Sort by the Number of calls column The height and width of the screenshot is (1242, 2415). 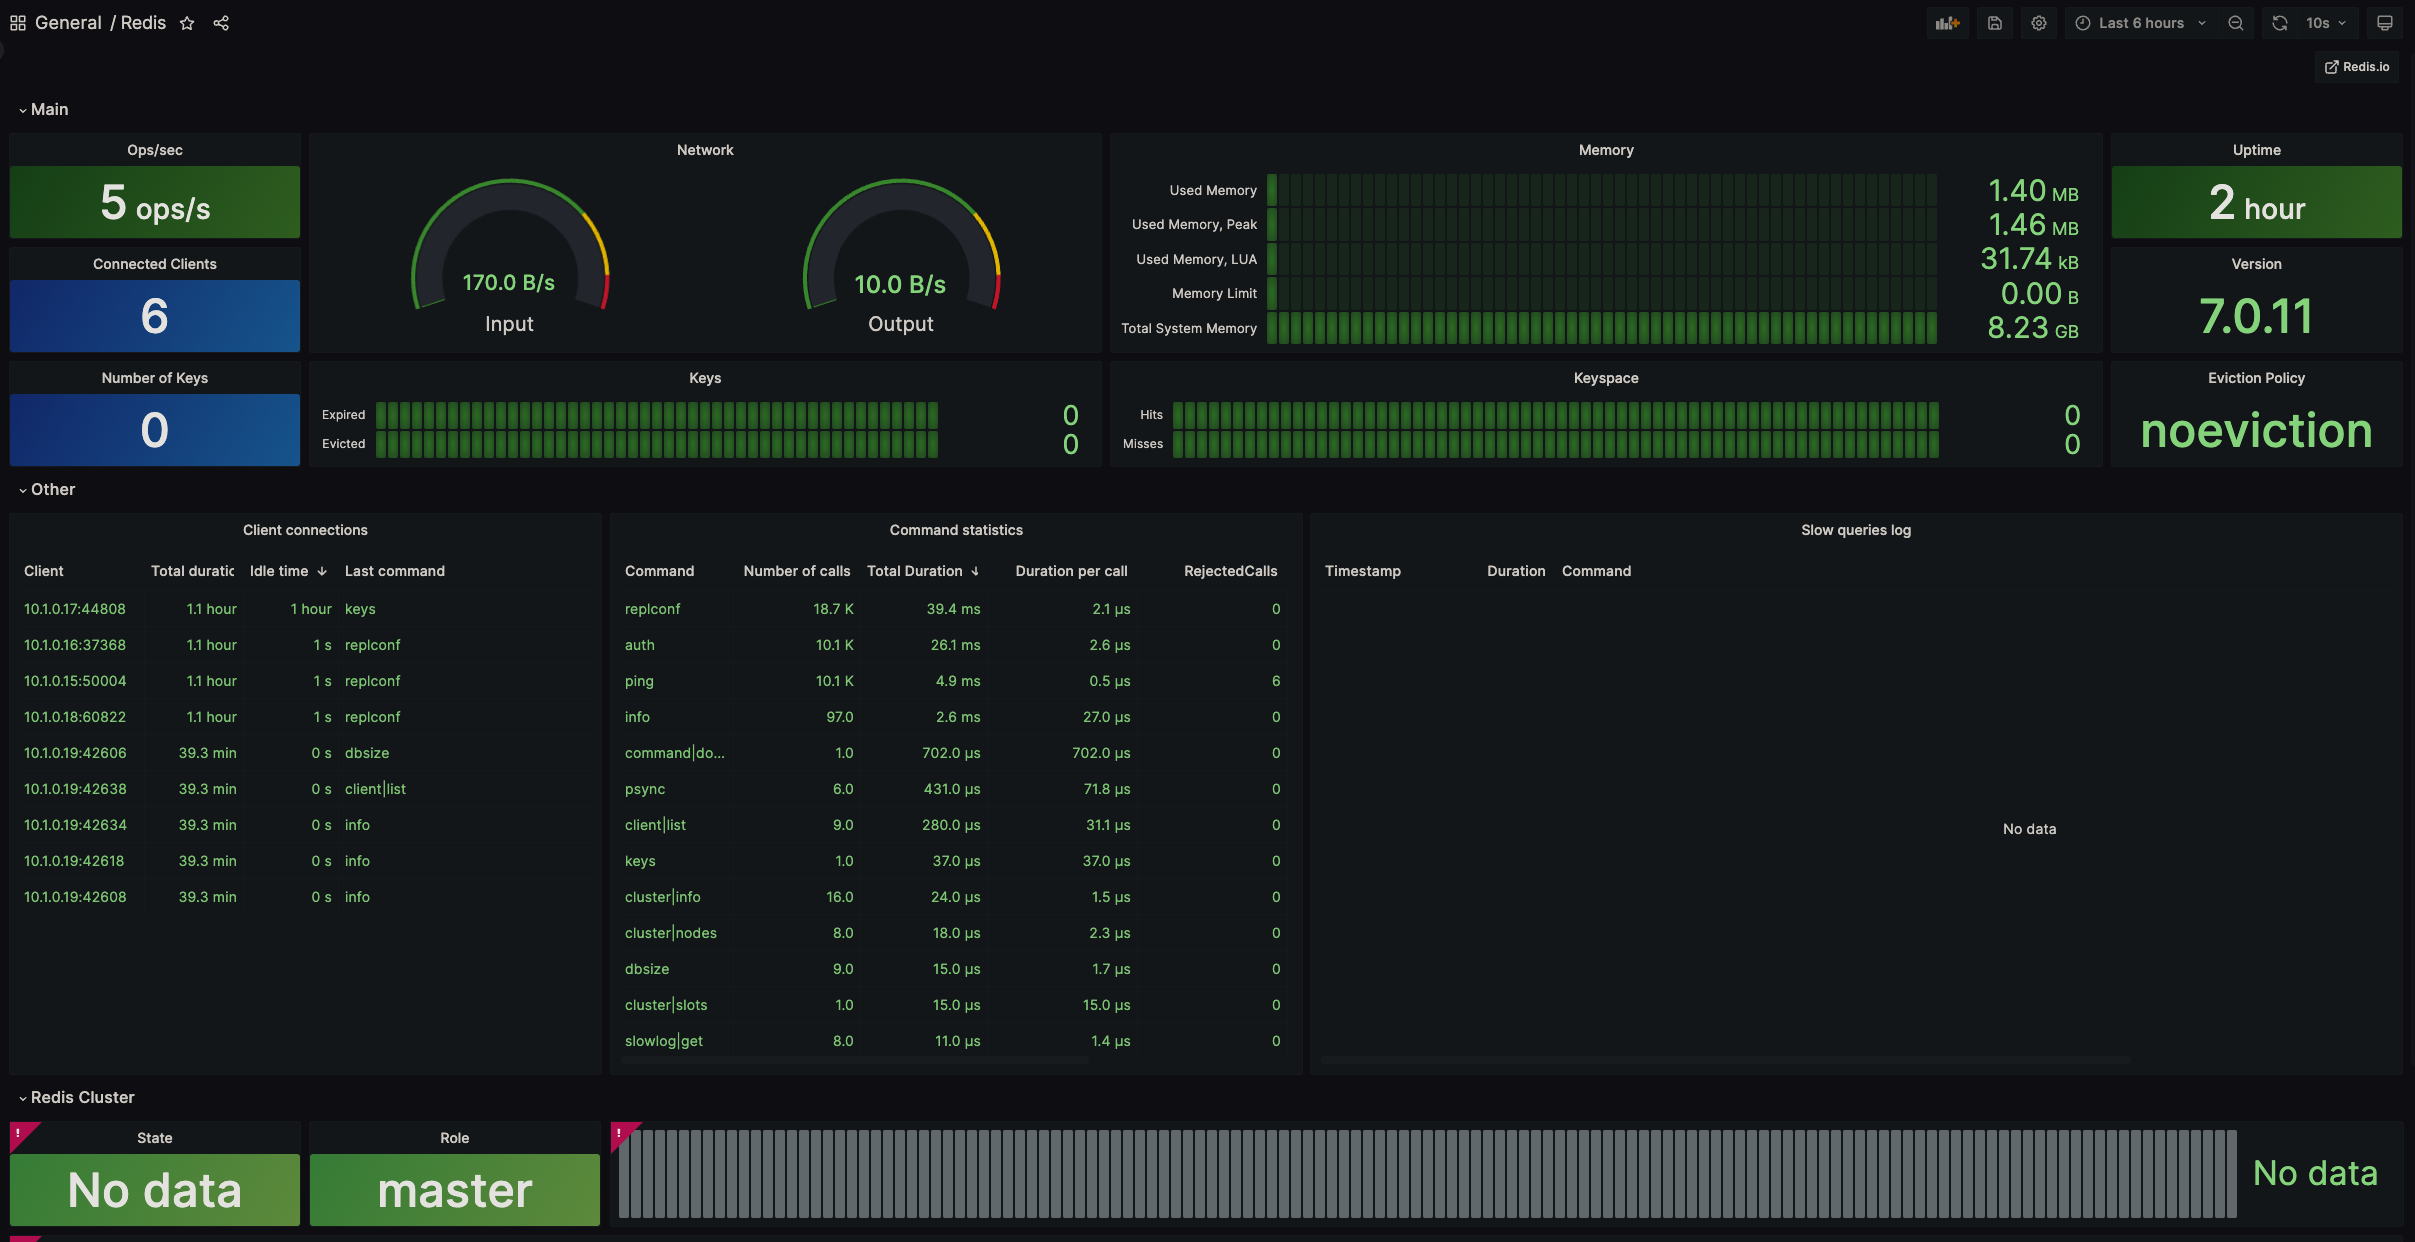point(796,571)
